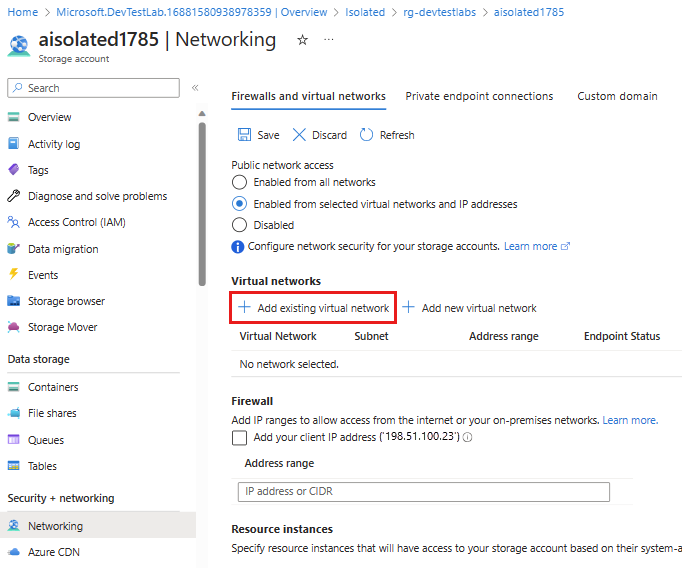Viewport: 682px width, 568px height.
Task: Click the search magnifier icon
Action: coord(17,88)
